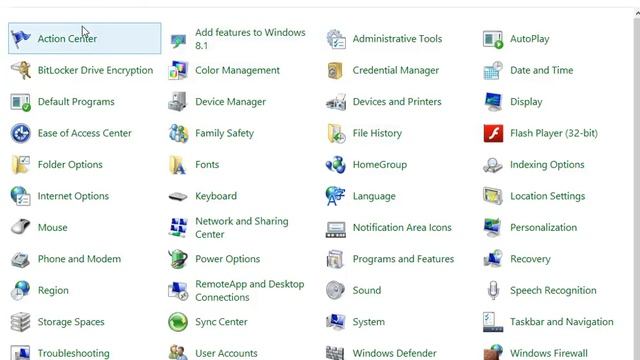This screenshot has width=640, height=360.
Task: Click the scrollbar up arrow
Action: [x=637, y=13]
